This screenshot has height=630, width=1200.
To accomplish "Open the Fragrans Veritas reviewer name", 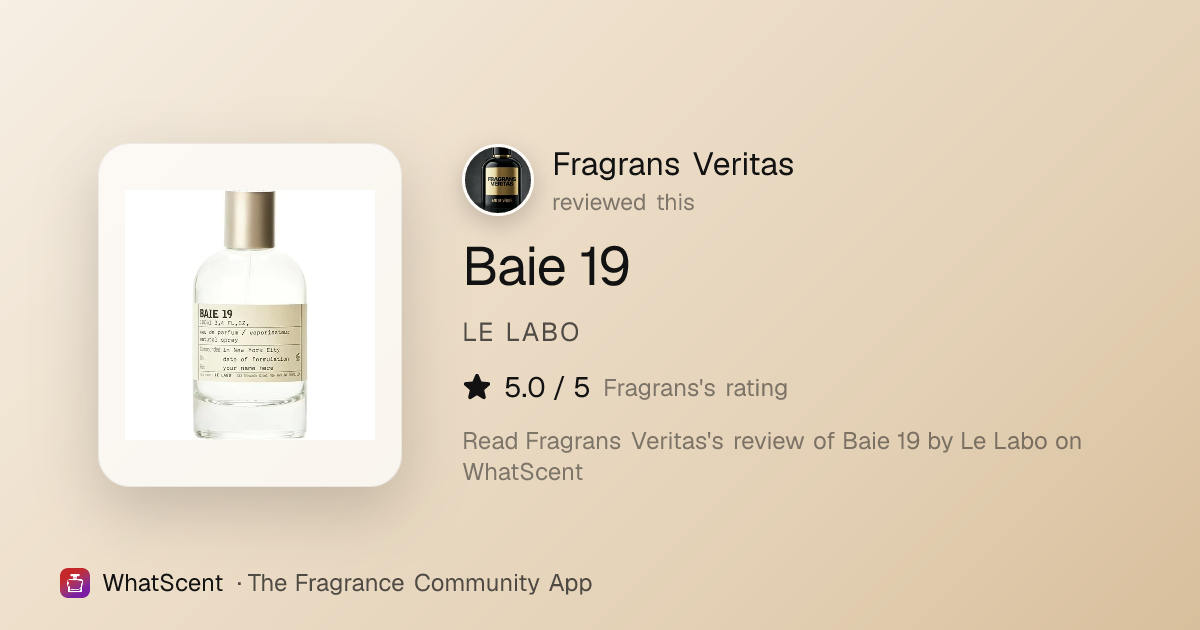I will pyautogui.click(x=673, y=164).
